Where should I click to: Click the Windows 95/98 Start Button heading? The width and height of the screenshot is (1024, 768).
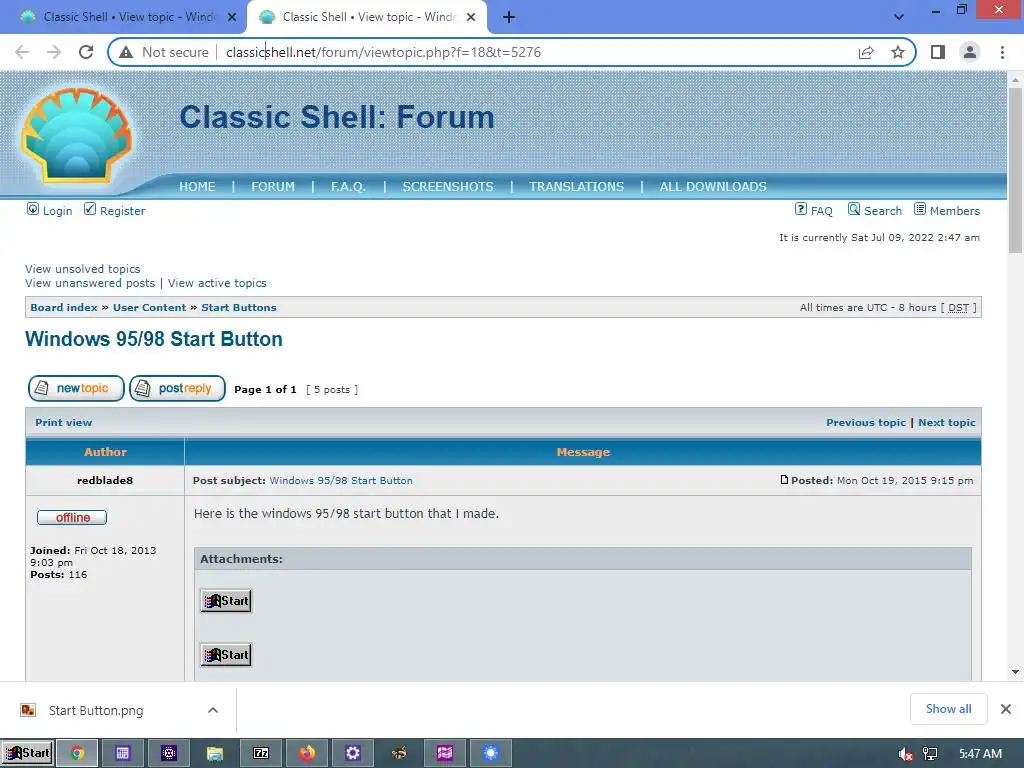point(154,339)
